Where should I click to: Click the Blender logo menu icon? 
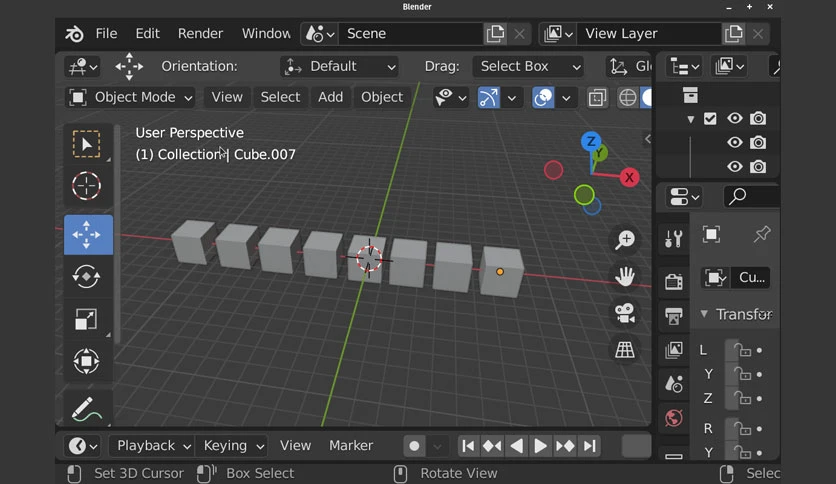pos(74,34)
